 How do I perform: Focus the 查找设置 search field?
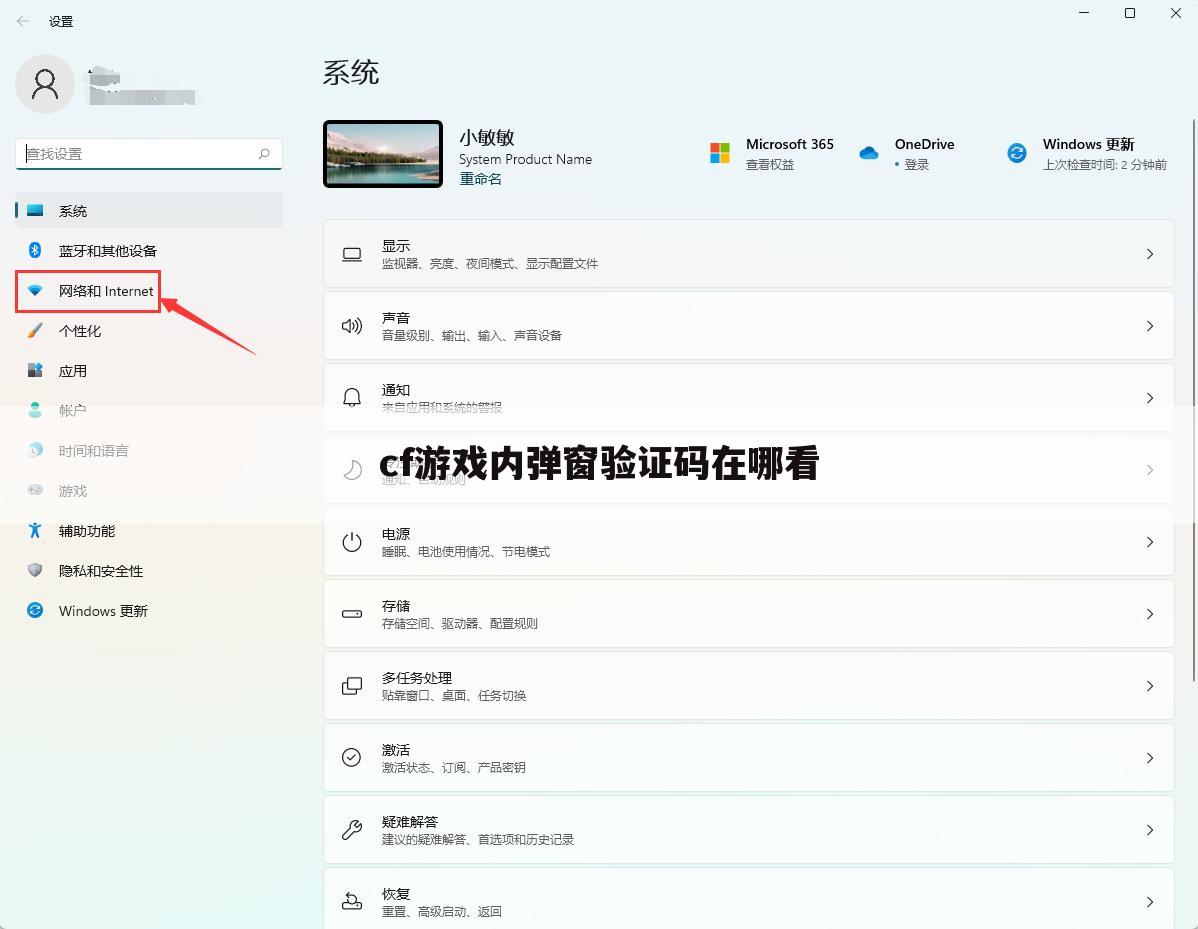149,154
